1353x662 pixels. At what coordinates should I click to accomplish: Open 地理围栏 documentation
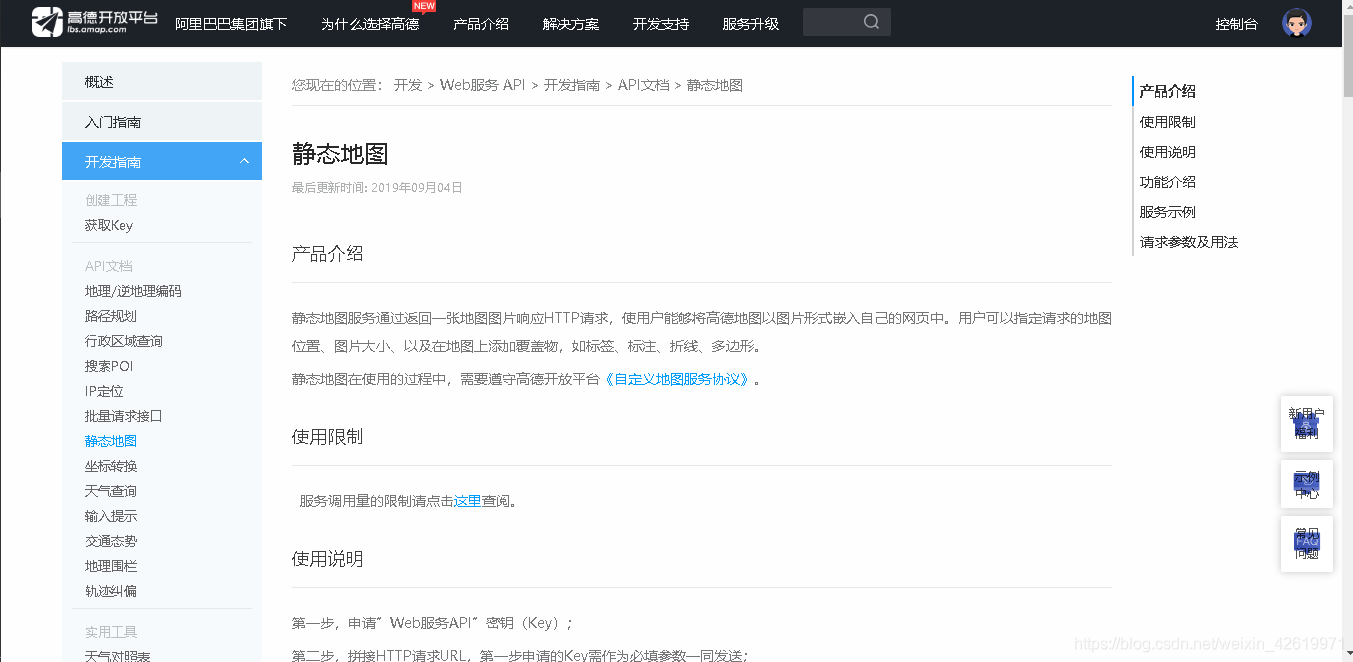pos(111,566)
